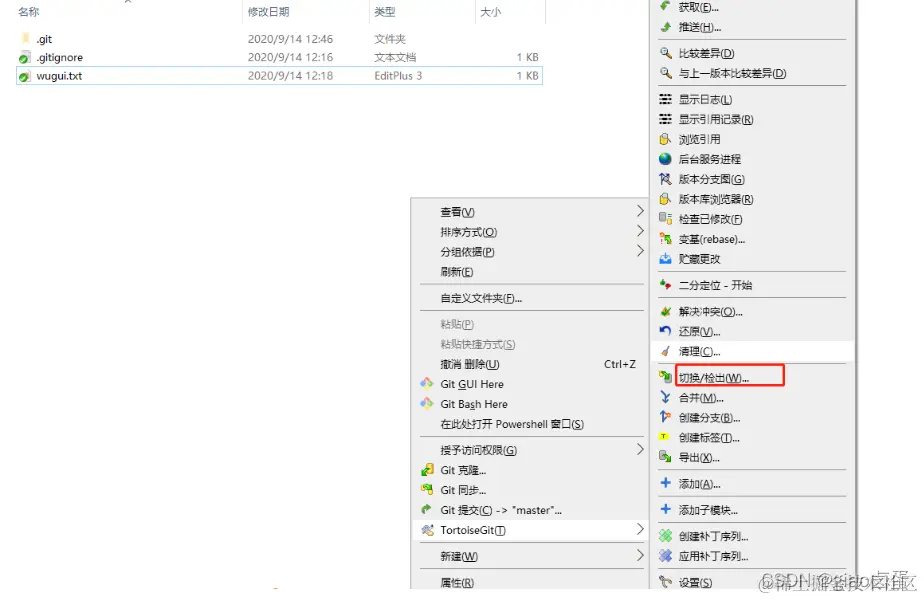Click the Stash Changes (贮藏更改) icon
Viewport: 924px width, 600px height.
click(665, 259)
